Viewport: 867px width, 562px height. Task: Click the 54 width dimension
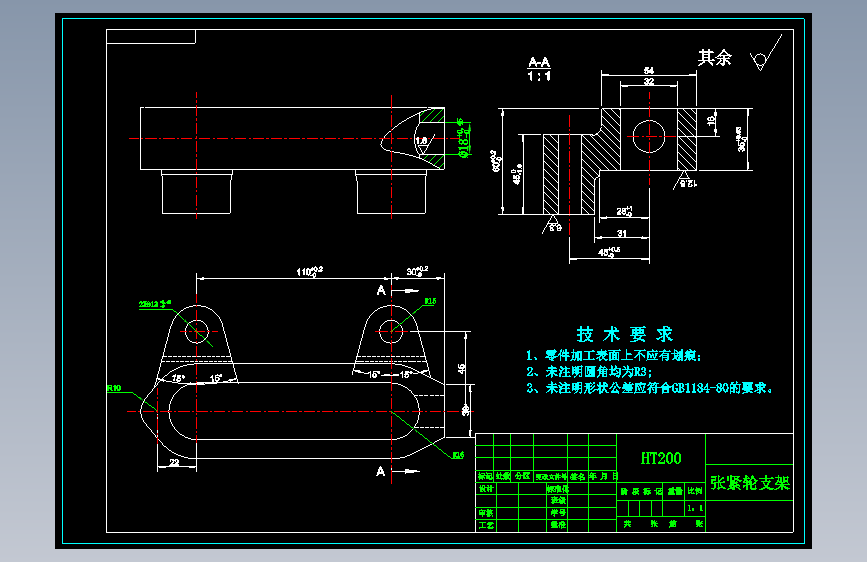(x=649, y=70)
